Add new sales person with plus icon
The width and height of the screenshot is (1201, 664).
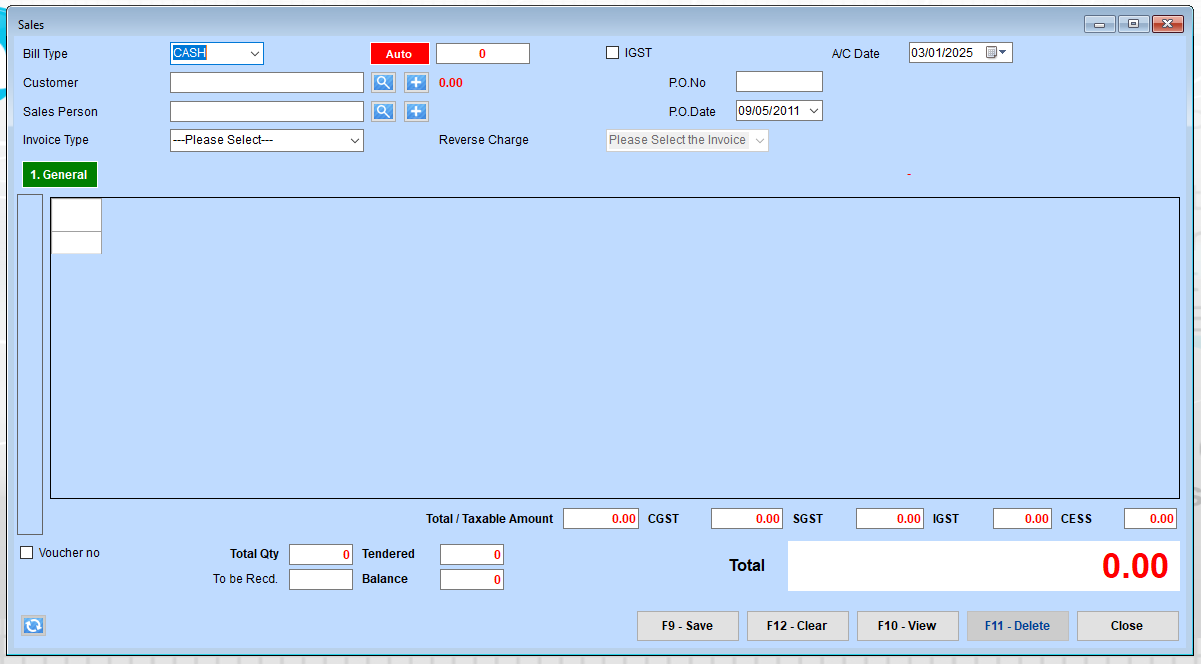(417, 112)
